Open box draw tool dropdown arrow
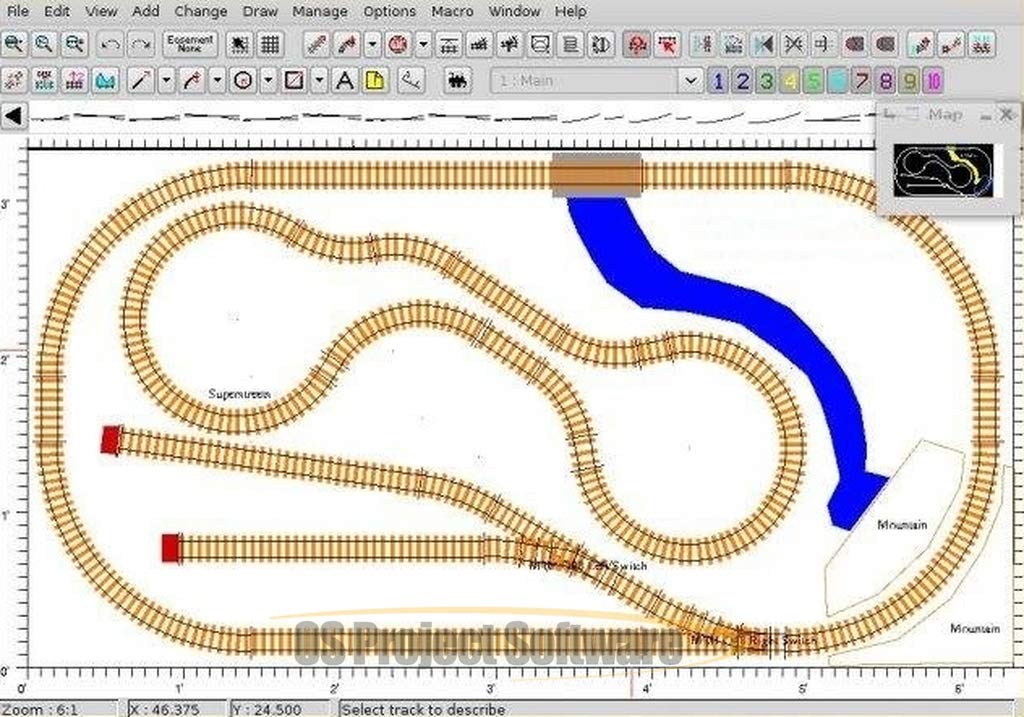This screenshot has width=1024, height=717. pyautogui.click(x=319, y=81)
